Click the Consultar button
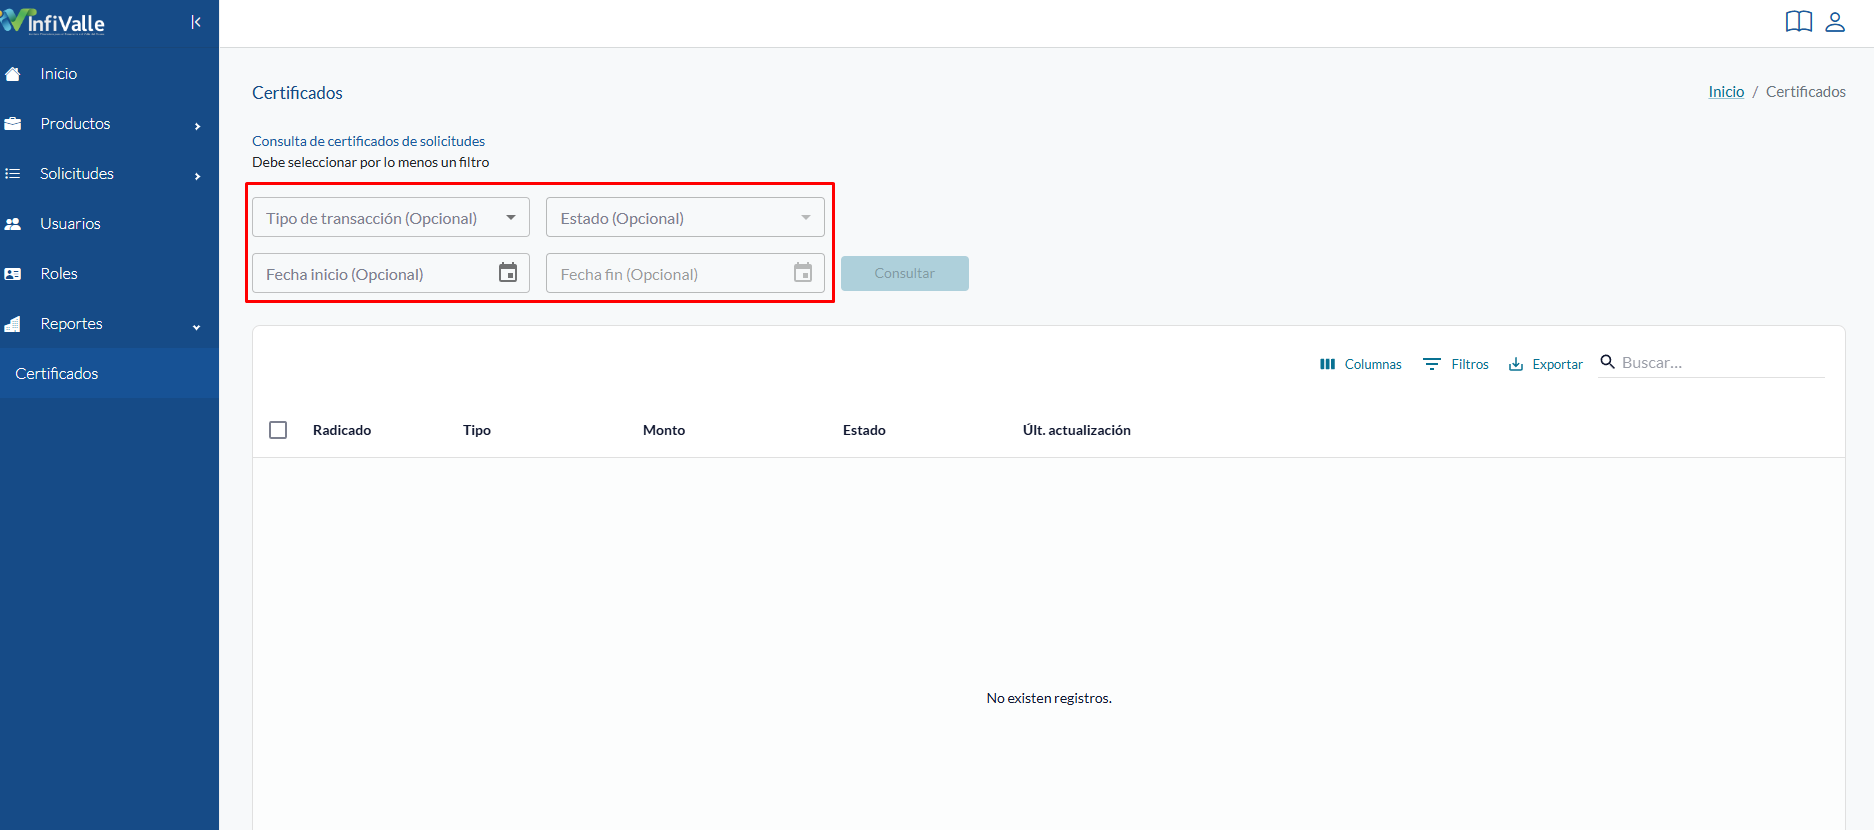Viewport: 1874px width, 830px height. pyautogui.click(x=905, y=273)
